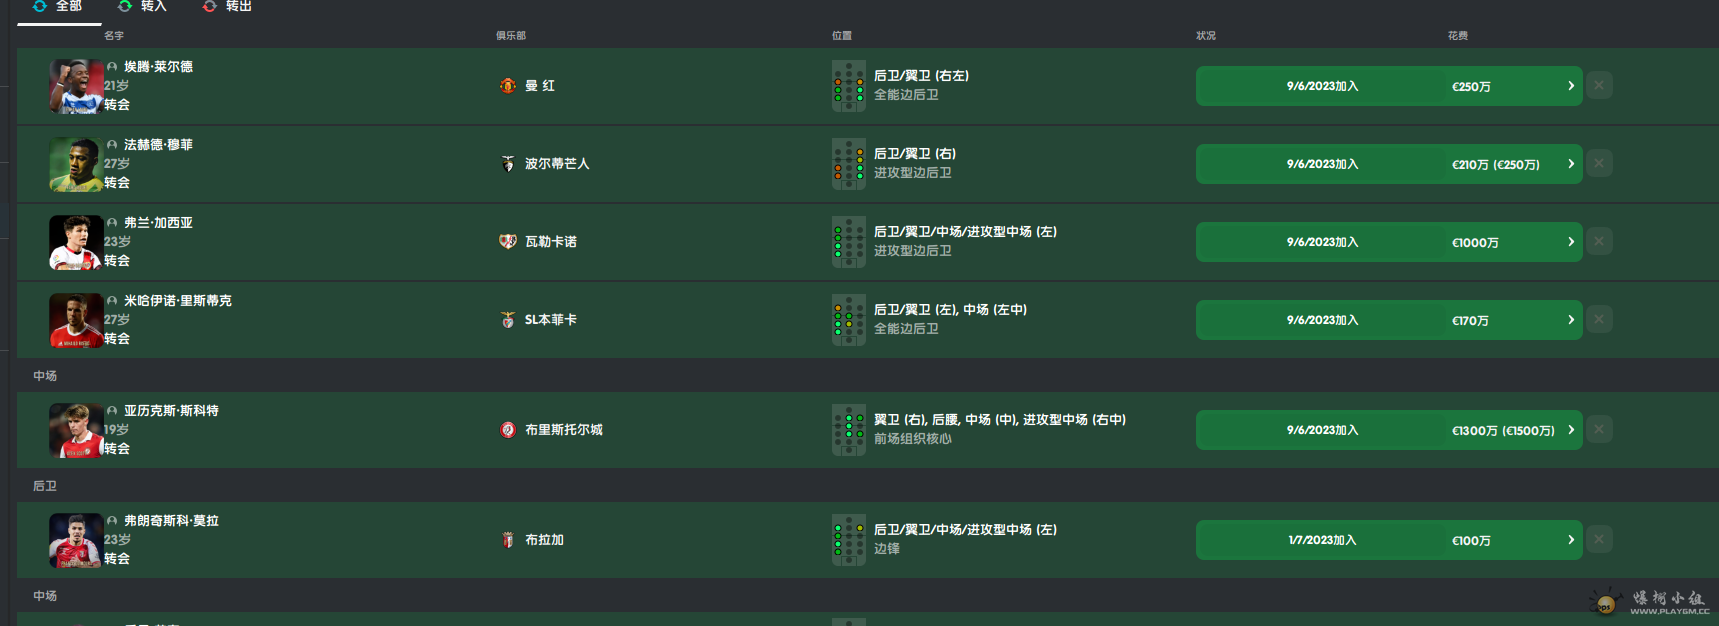Viewport: 1719px width, 626px height.
Task: Click the Rayo Vallecano club badge
Action: coord(508,242)
